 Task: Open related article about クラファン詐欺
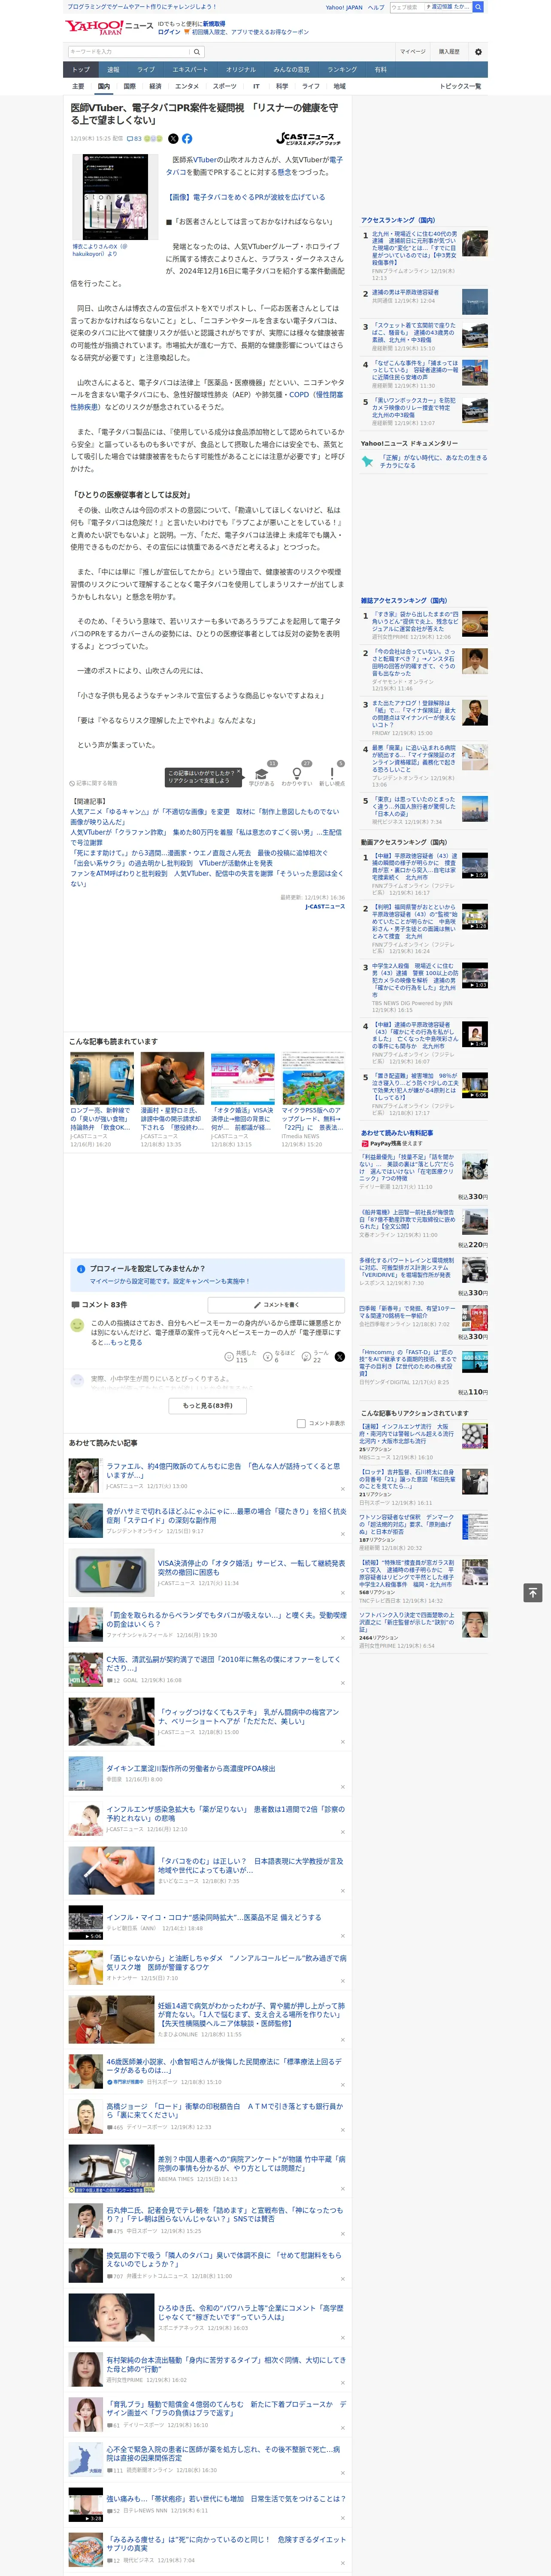(x=206, y=837)
